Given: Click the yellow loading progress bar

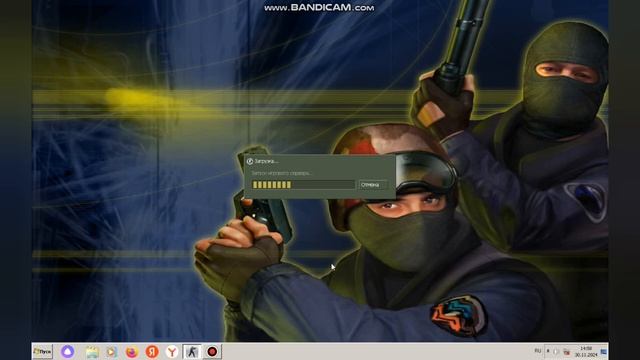Looking at the screenshot, I should (x=303, y=185).
